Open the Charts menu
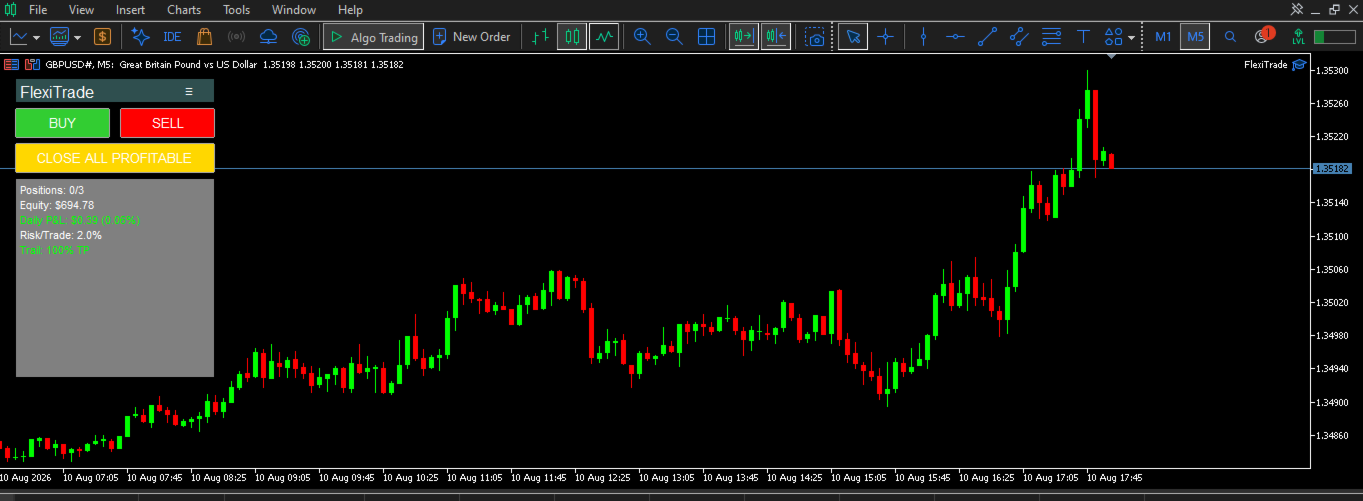This screenshot has height=501, width=1363. pos(184,10)
